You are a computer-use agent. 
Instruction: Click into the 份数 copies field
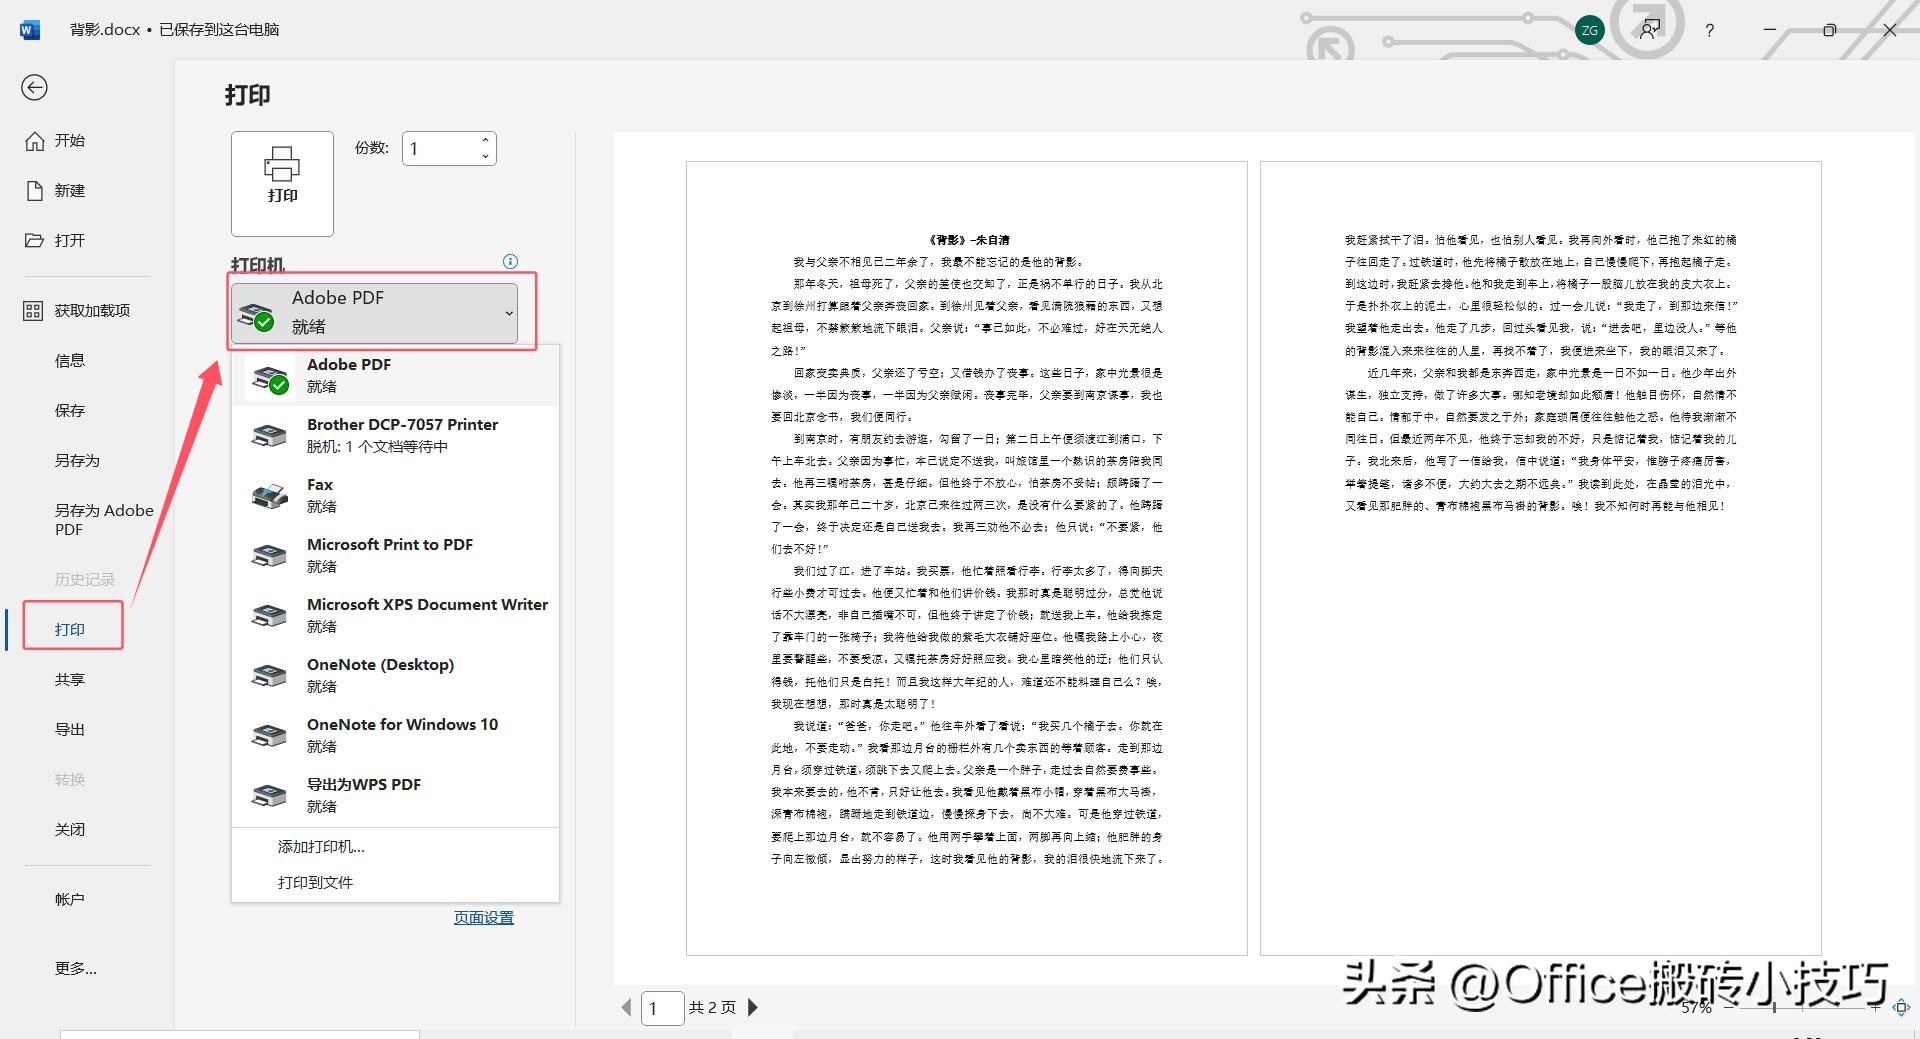439,149
